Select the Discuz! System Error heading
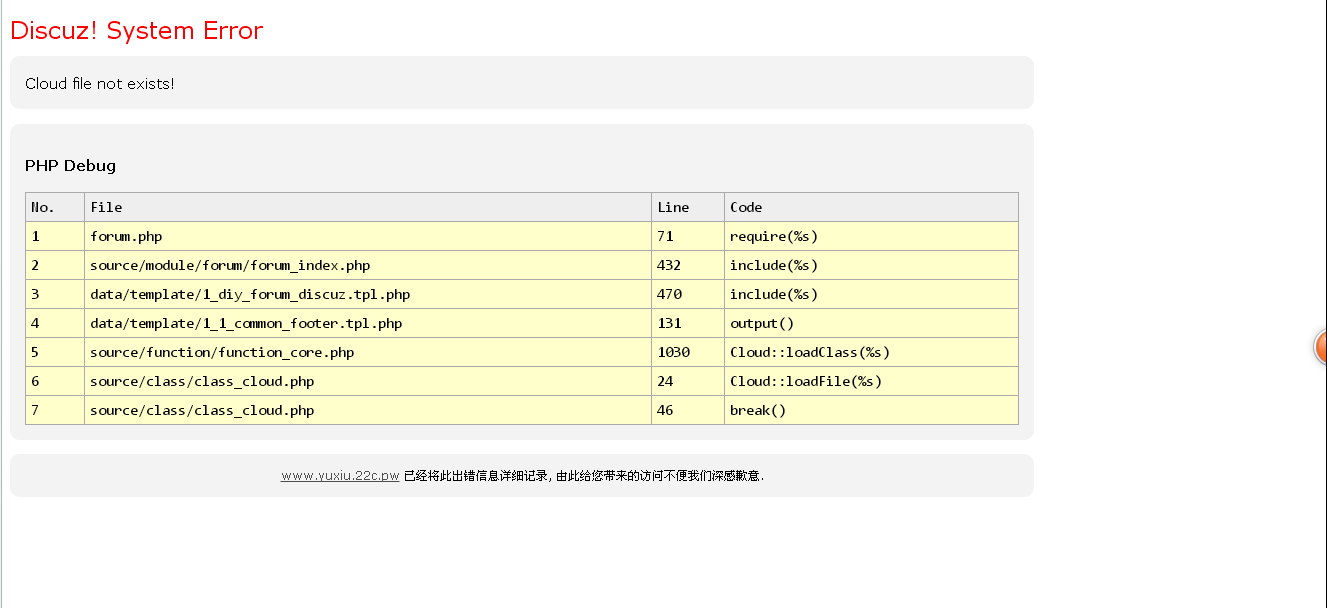The width and height of the screenshot is (1327, 608). coord(136,31)
